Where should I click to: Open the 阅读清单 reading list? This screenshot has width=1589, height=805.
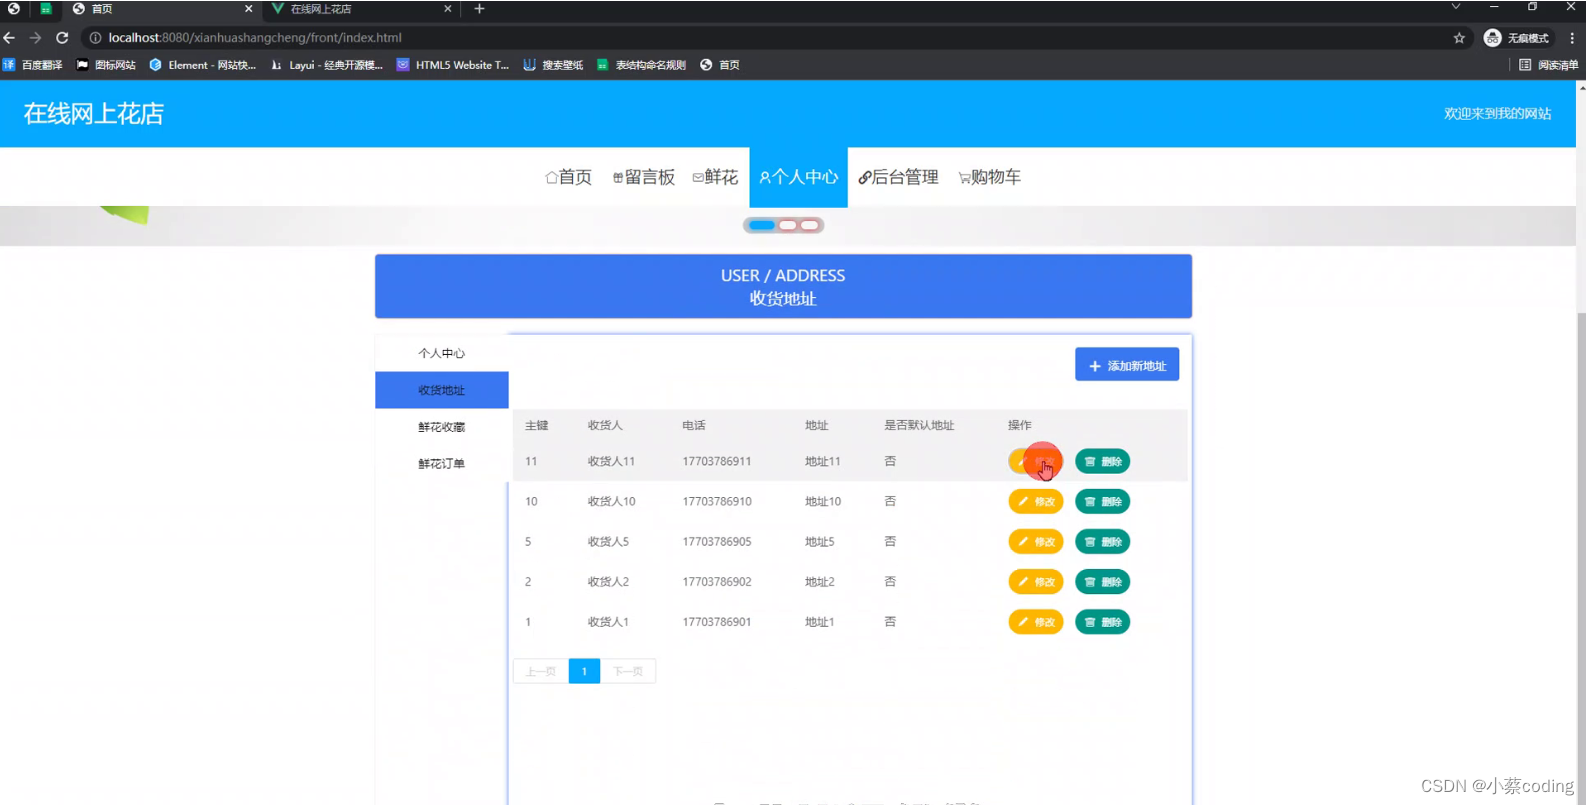pos(1549,65)
